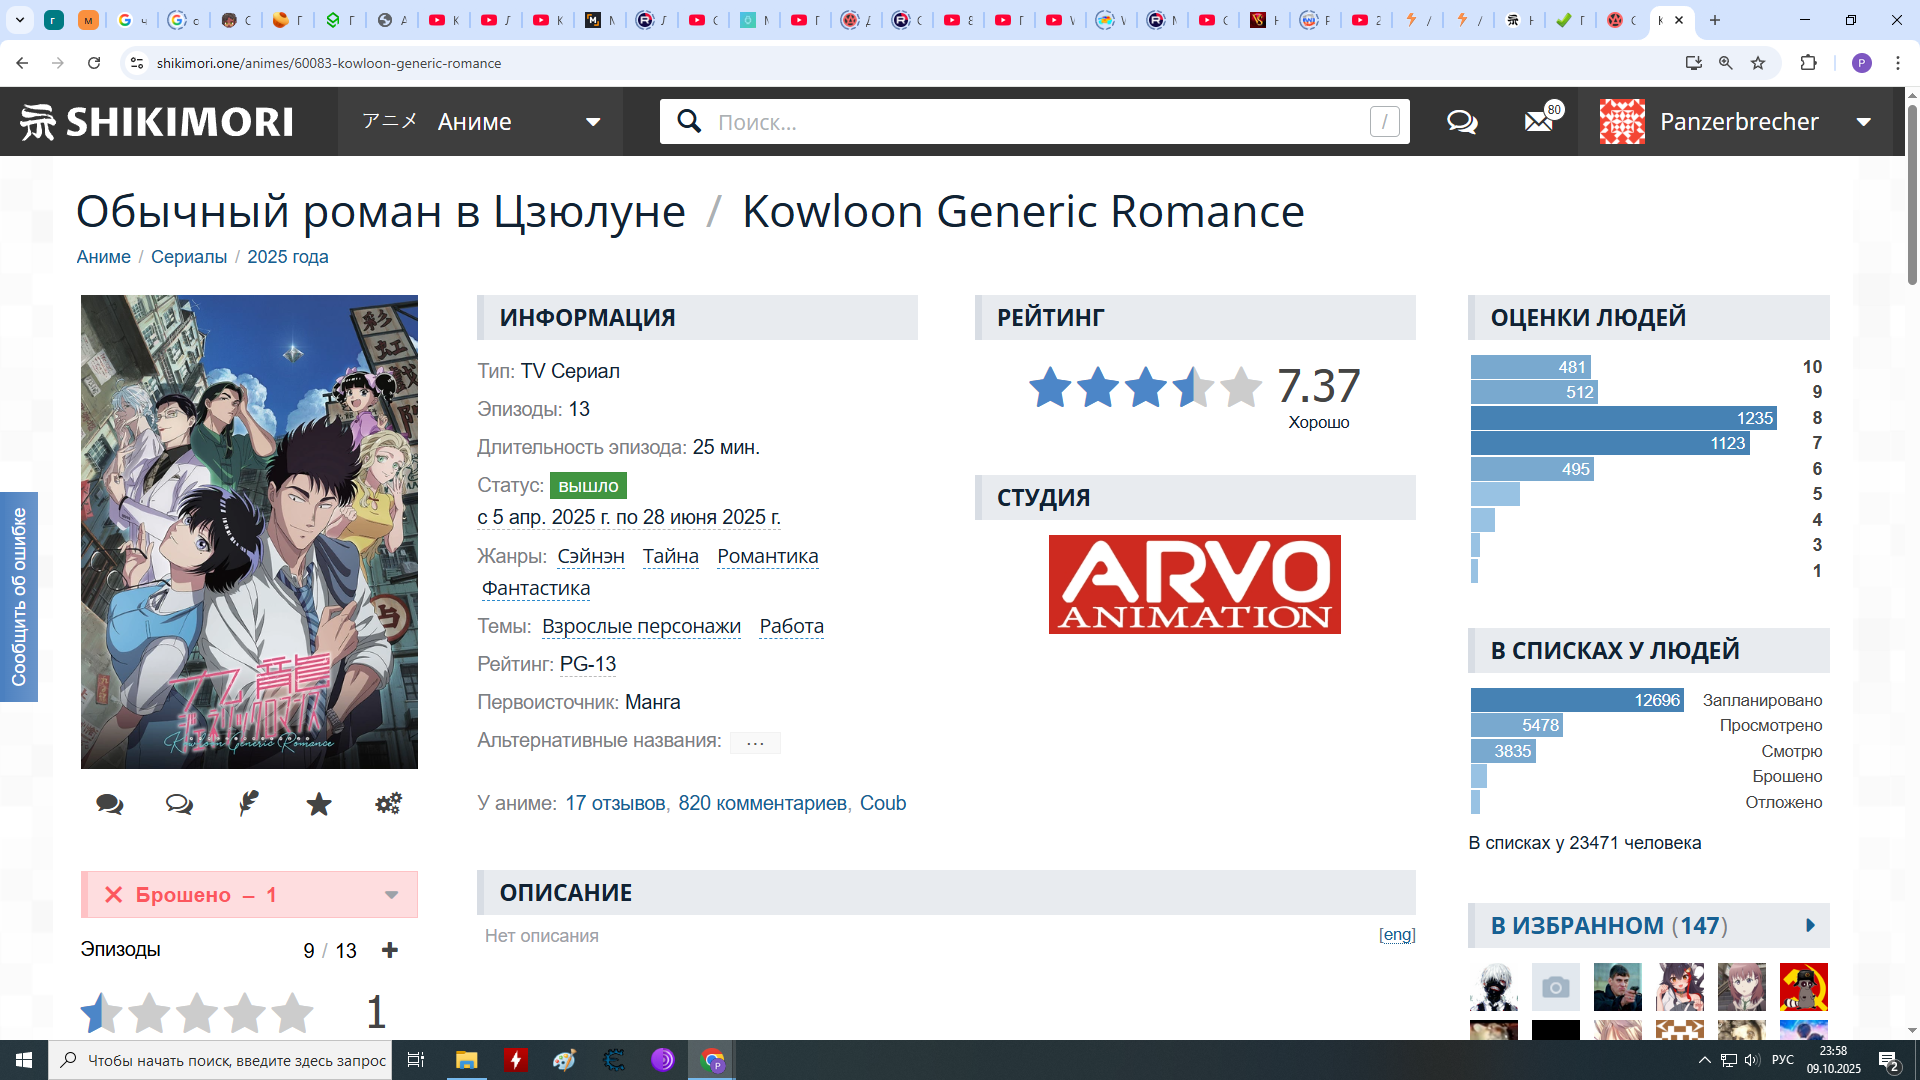Expand the alternative names ellipsis button
The image size is (1920, 1080).
click(755, 742)
